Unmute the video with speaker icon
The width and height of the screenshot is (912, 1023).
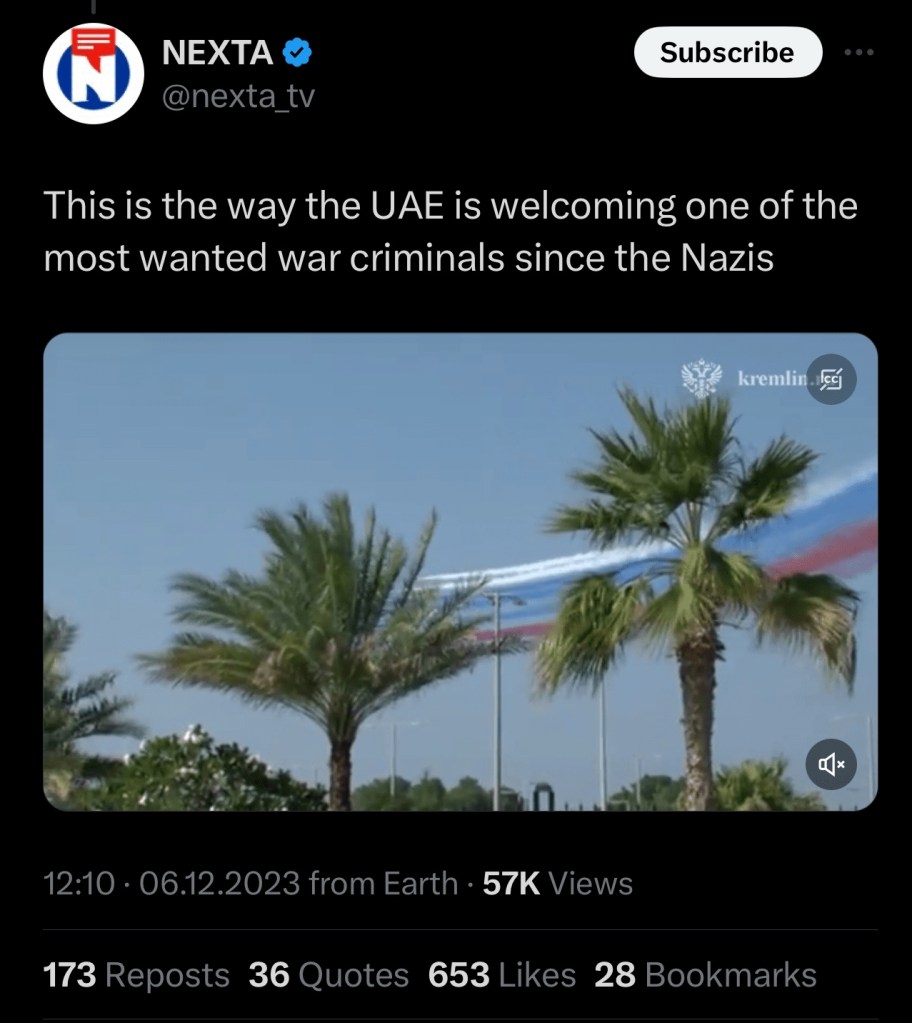[x=831, y=765]
